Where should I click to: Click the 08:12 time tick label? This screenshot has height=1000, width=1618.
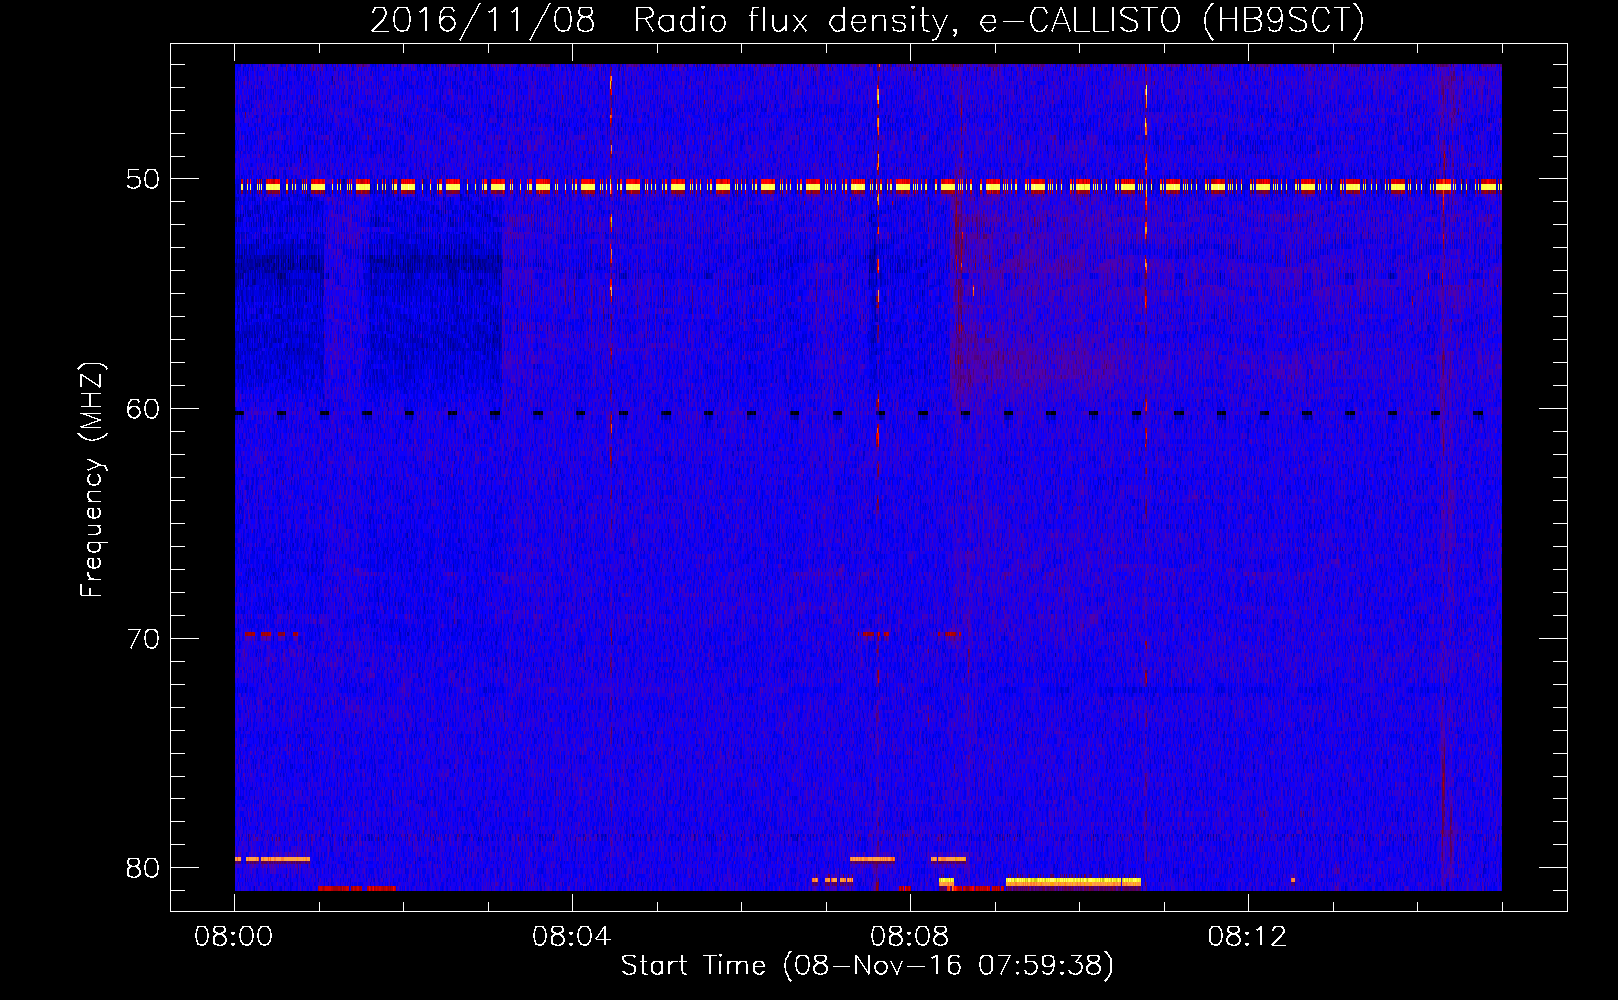1247,937
